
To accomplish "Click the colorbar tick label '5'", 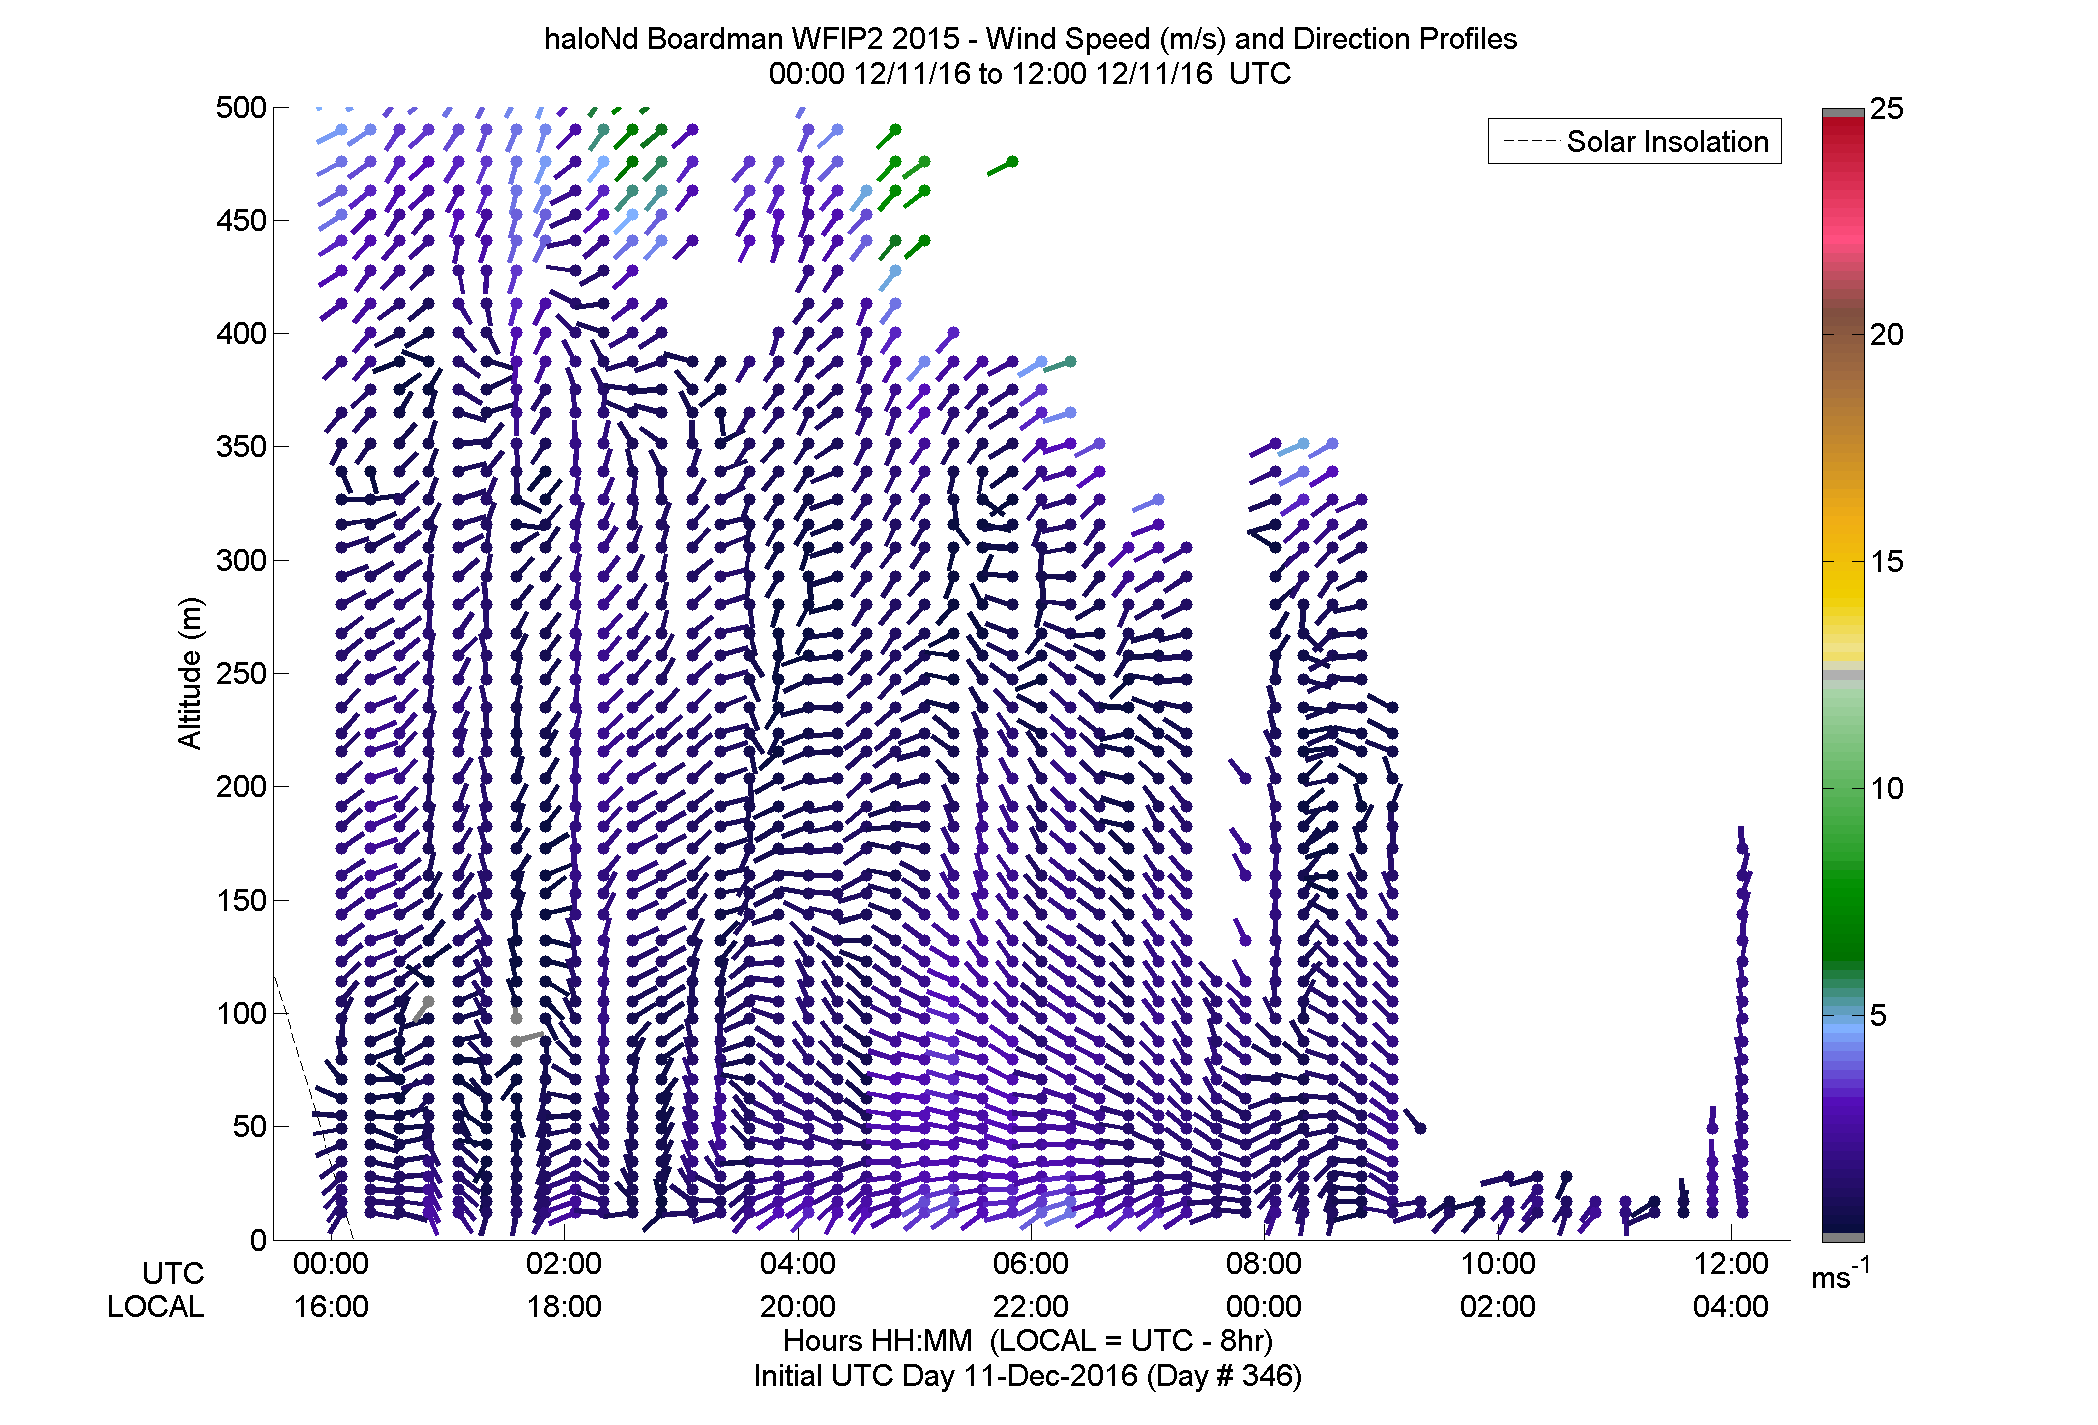I will click(x=1878, y=1016).
